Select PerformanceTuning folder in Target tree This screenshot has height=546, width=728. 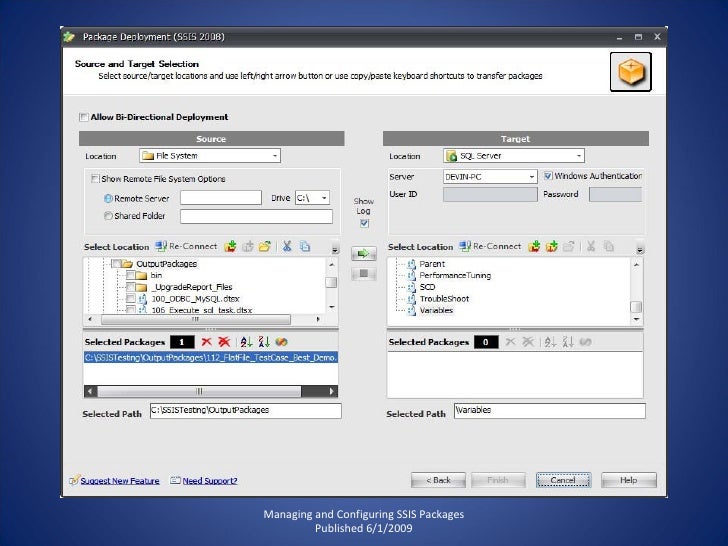tap(455, 275)
